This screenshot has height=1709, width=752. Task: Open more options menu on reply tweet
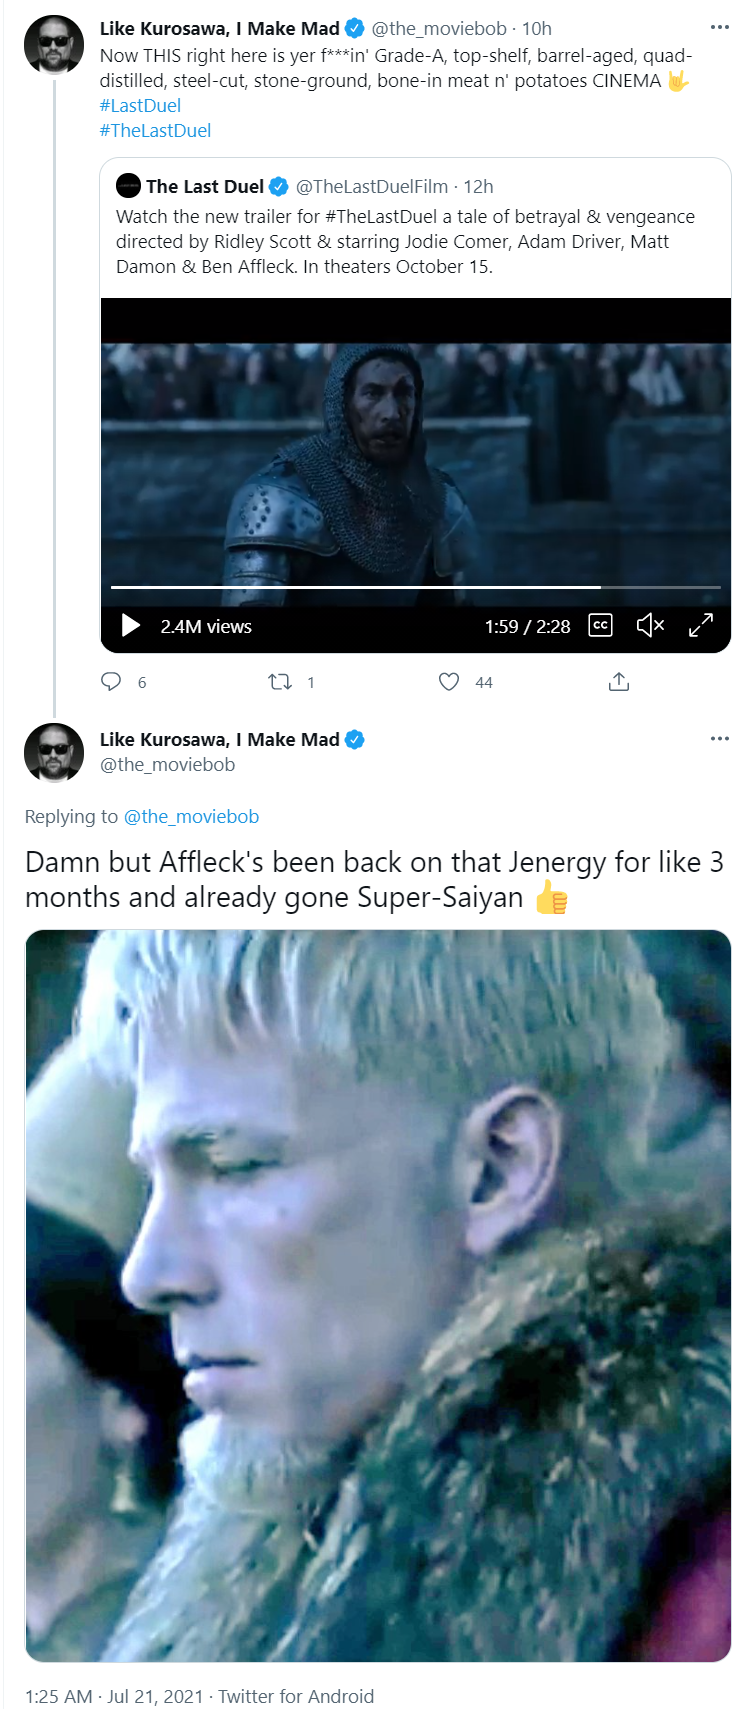coord(720,739)
